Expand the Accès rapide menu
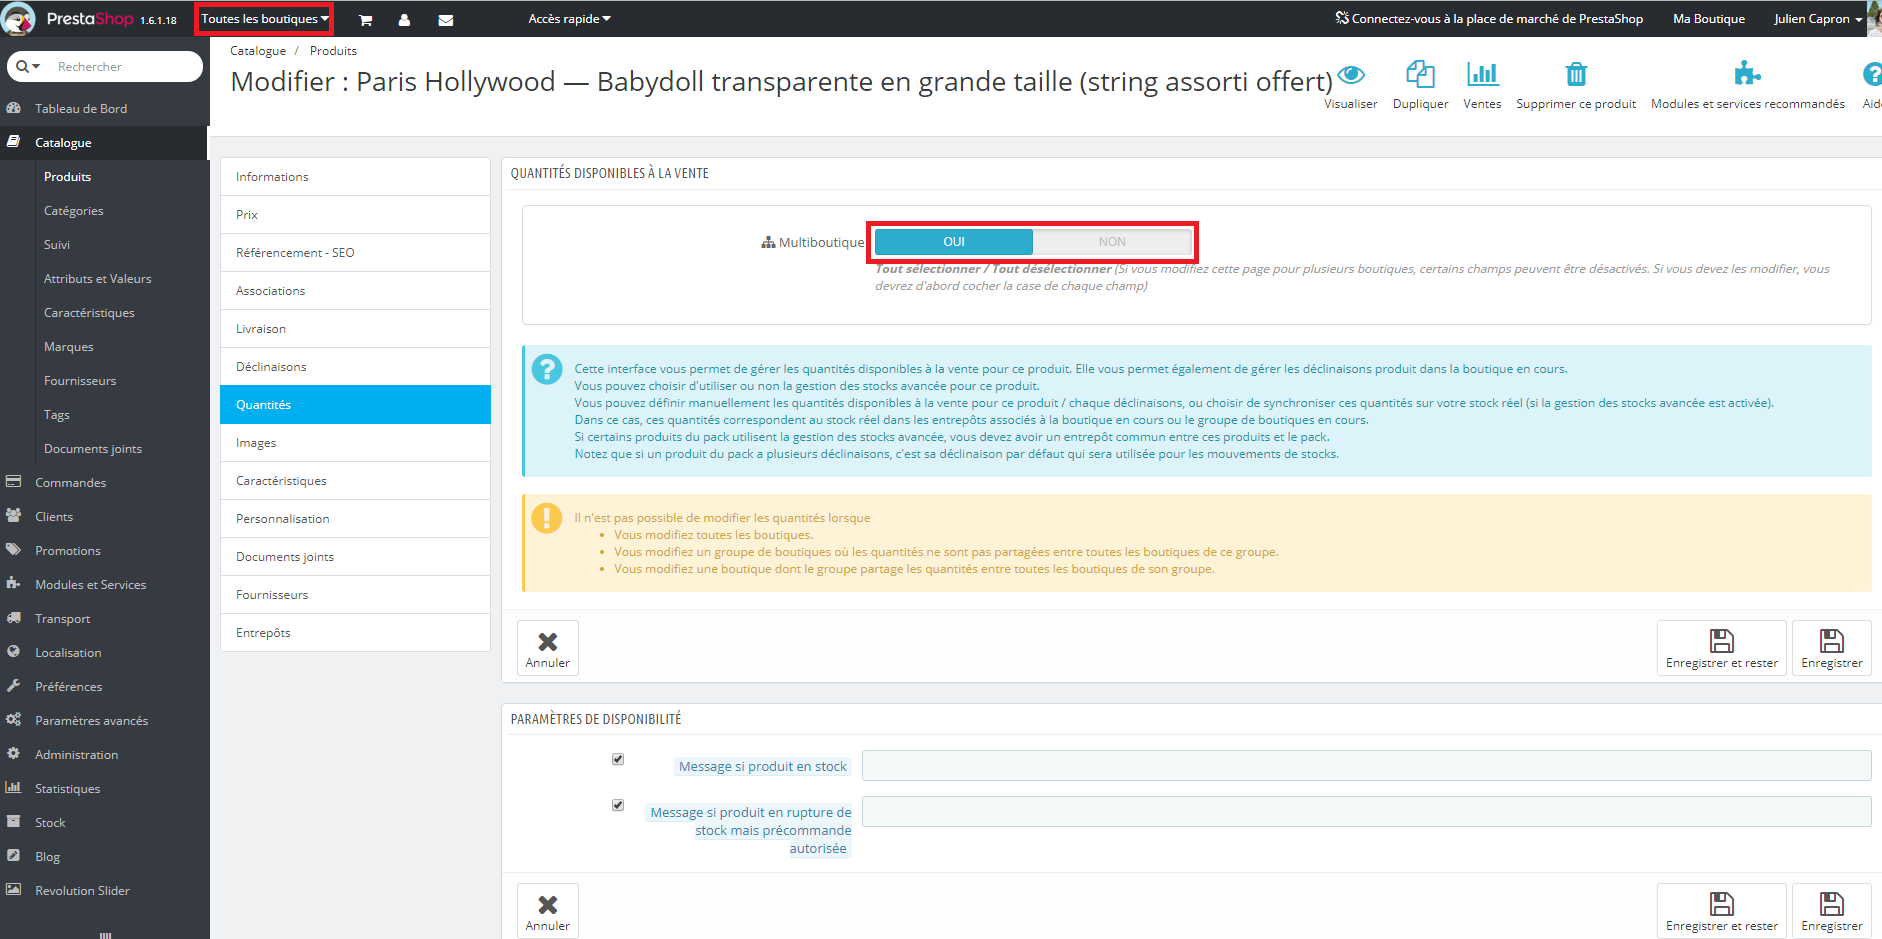Viewport: 1882px width, 939px height. pyautogui.click(x=569, y=19)
